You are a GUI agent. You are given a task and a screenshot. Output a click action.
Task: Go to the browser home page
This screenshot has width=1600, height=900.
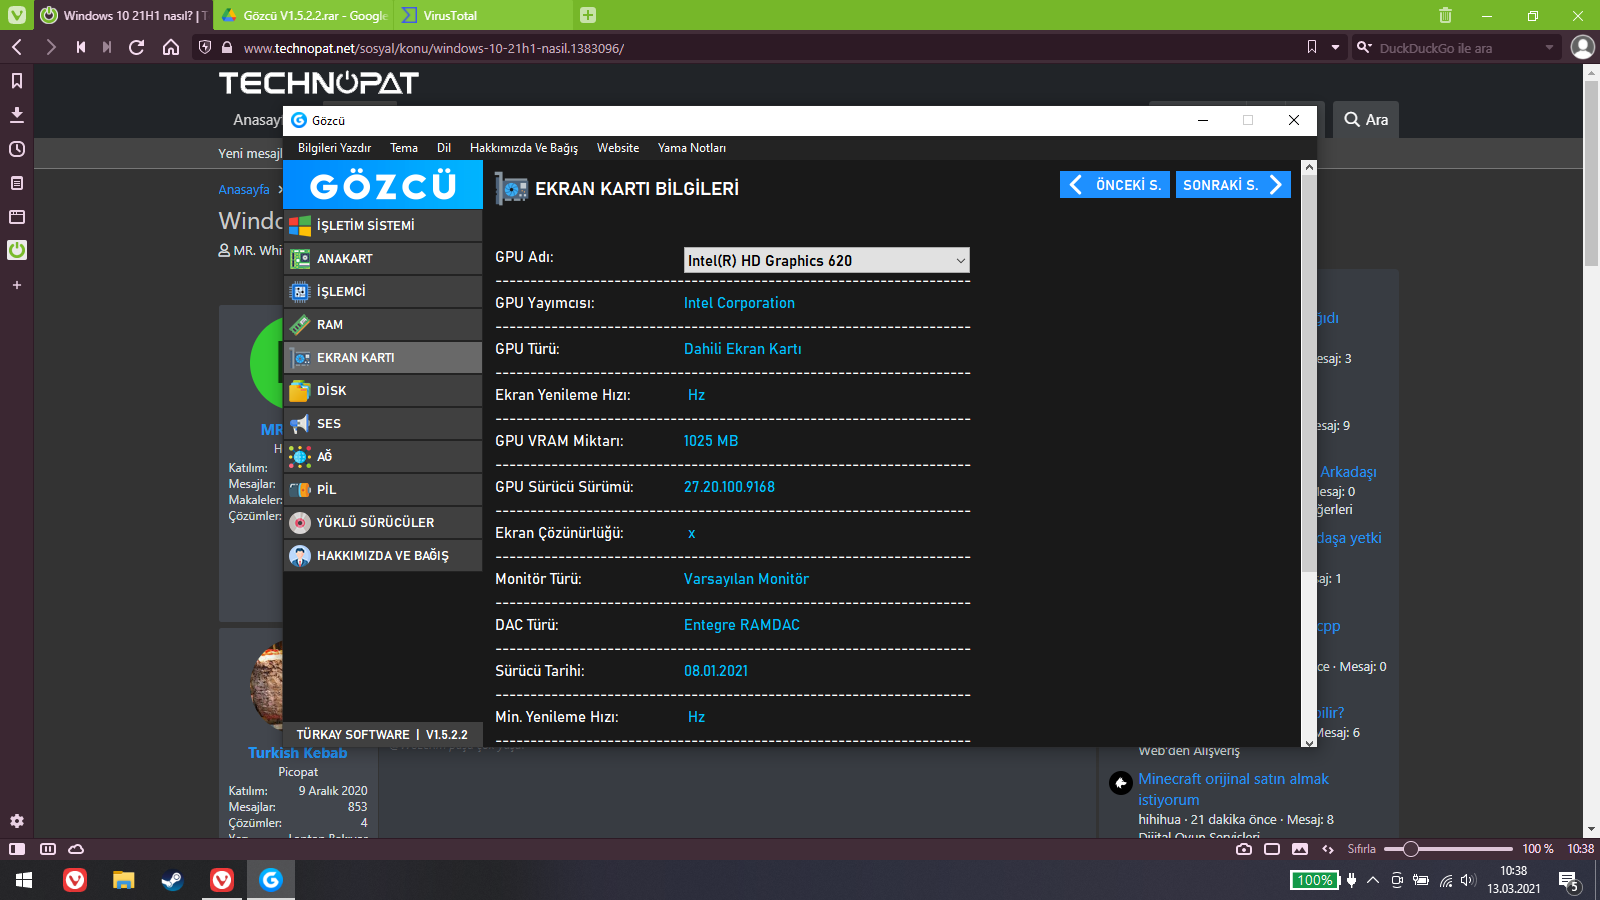click(171, 47)
